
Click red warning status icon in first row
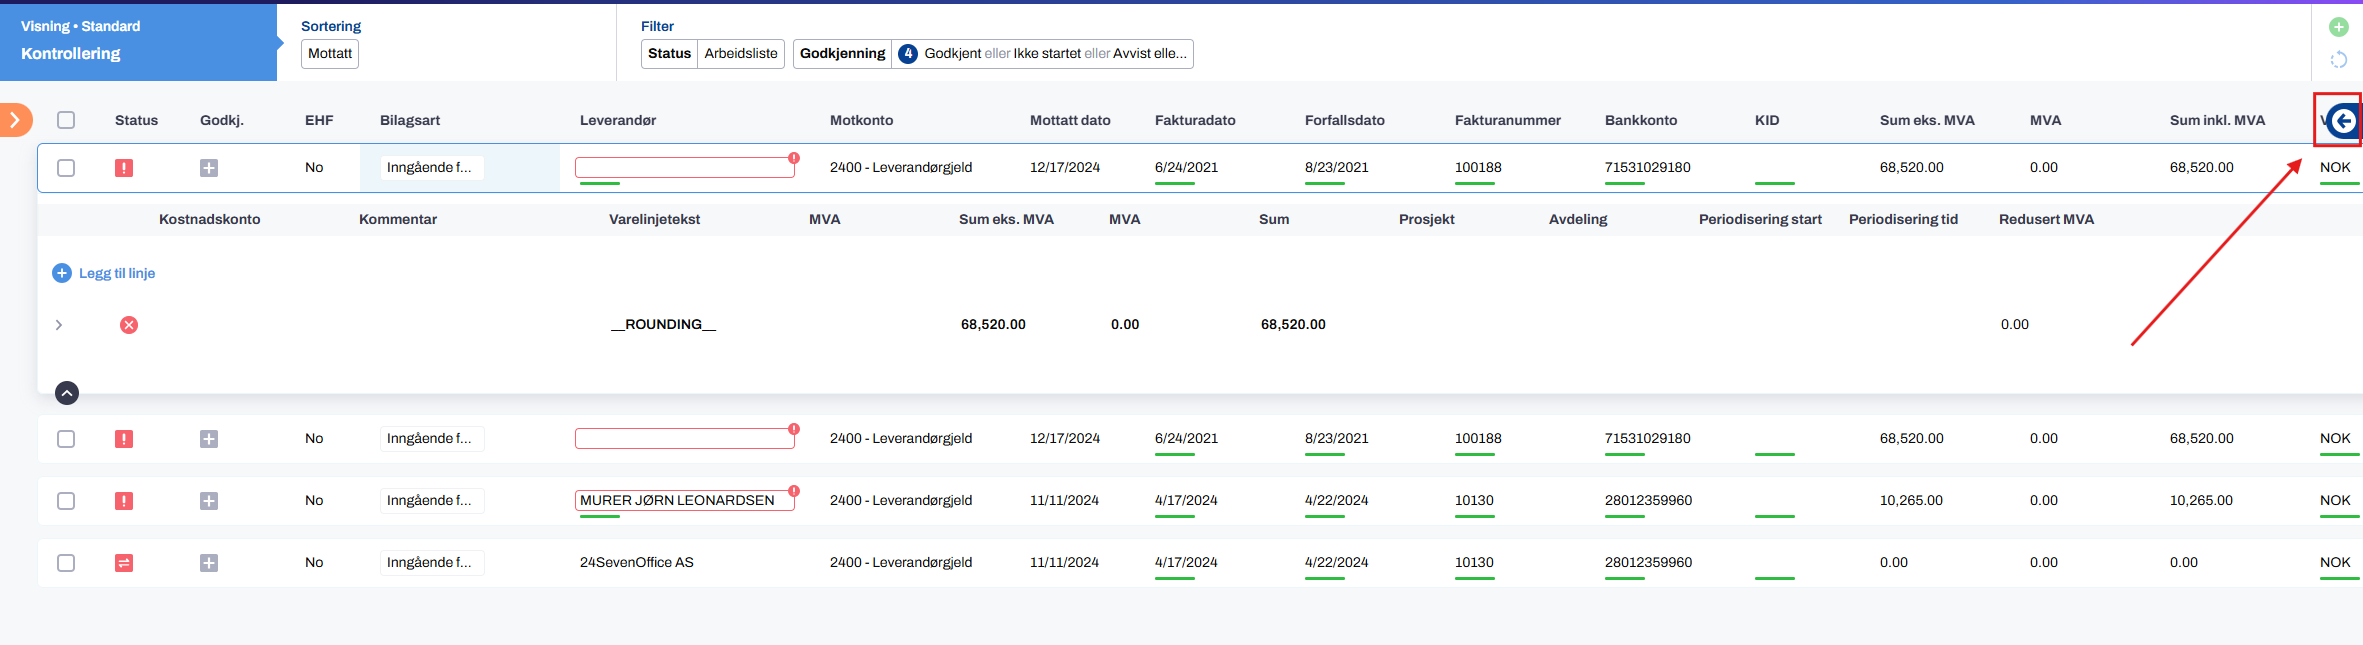click(124, 168)
